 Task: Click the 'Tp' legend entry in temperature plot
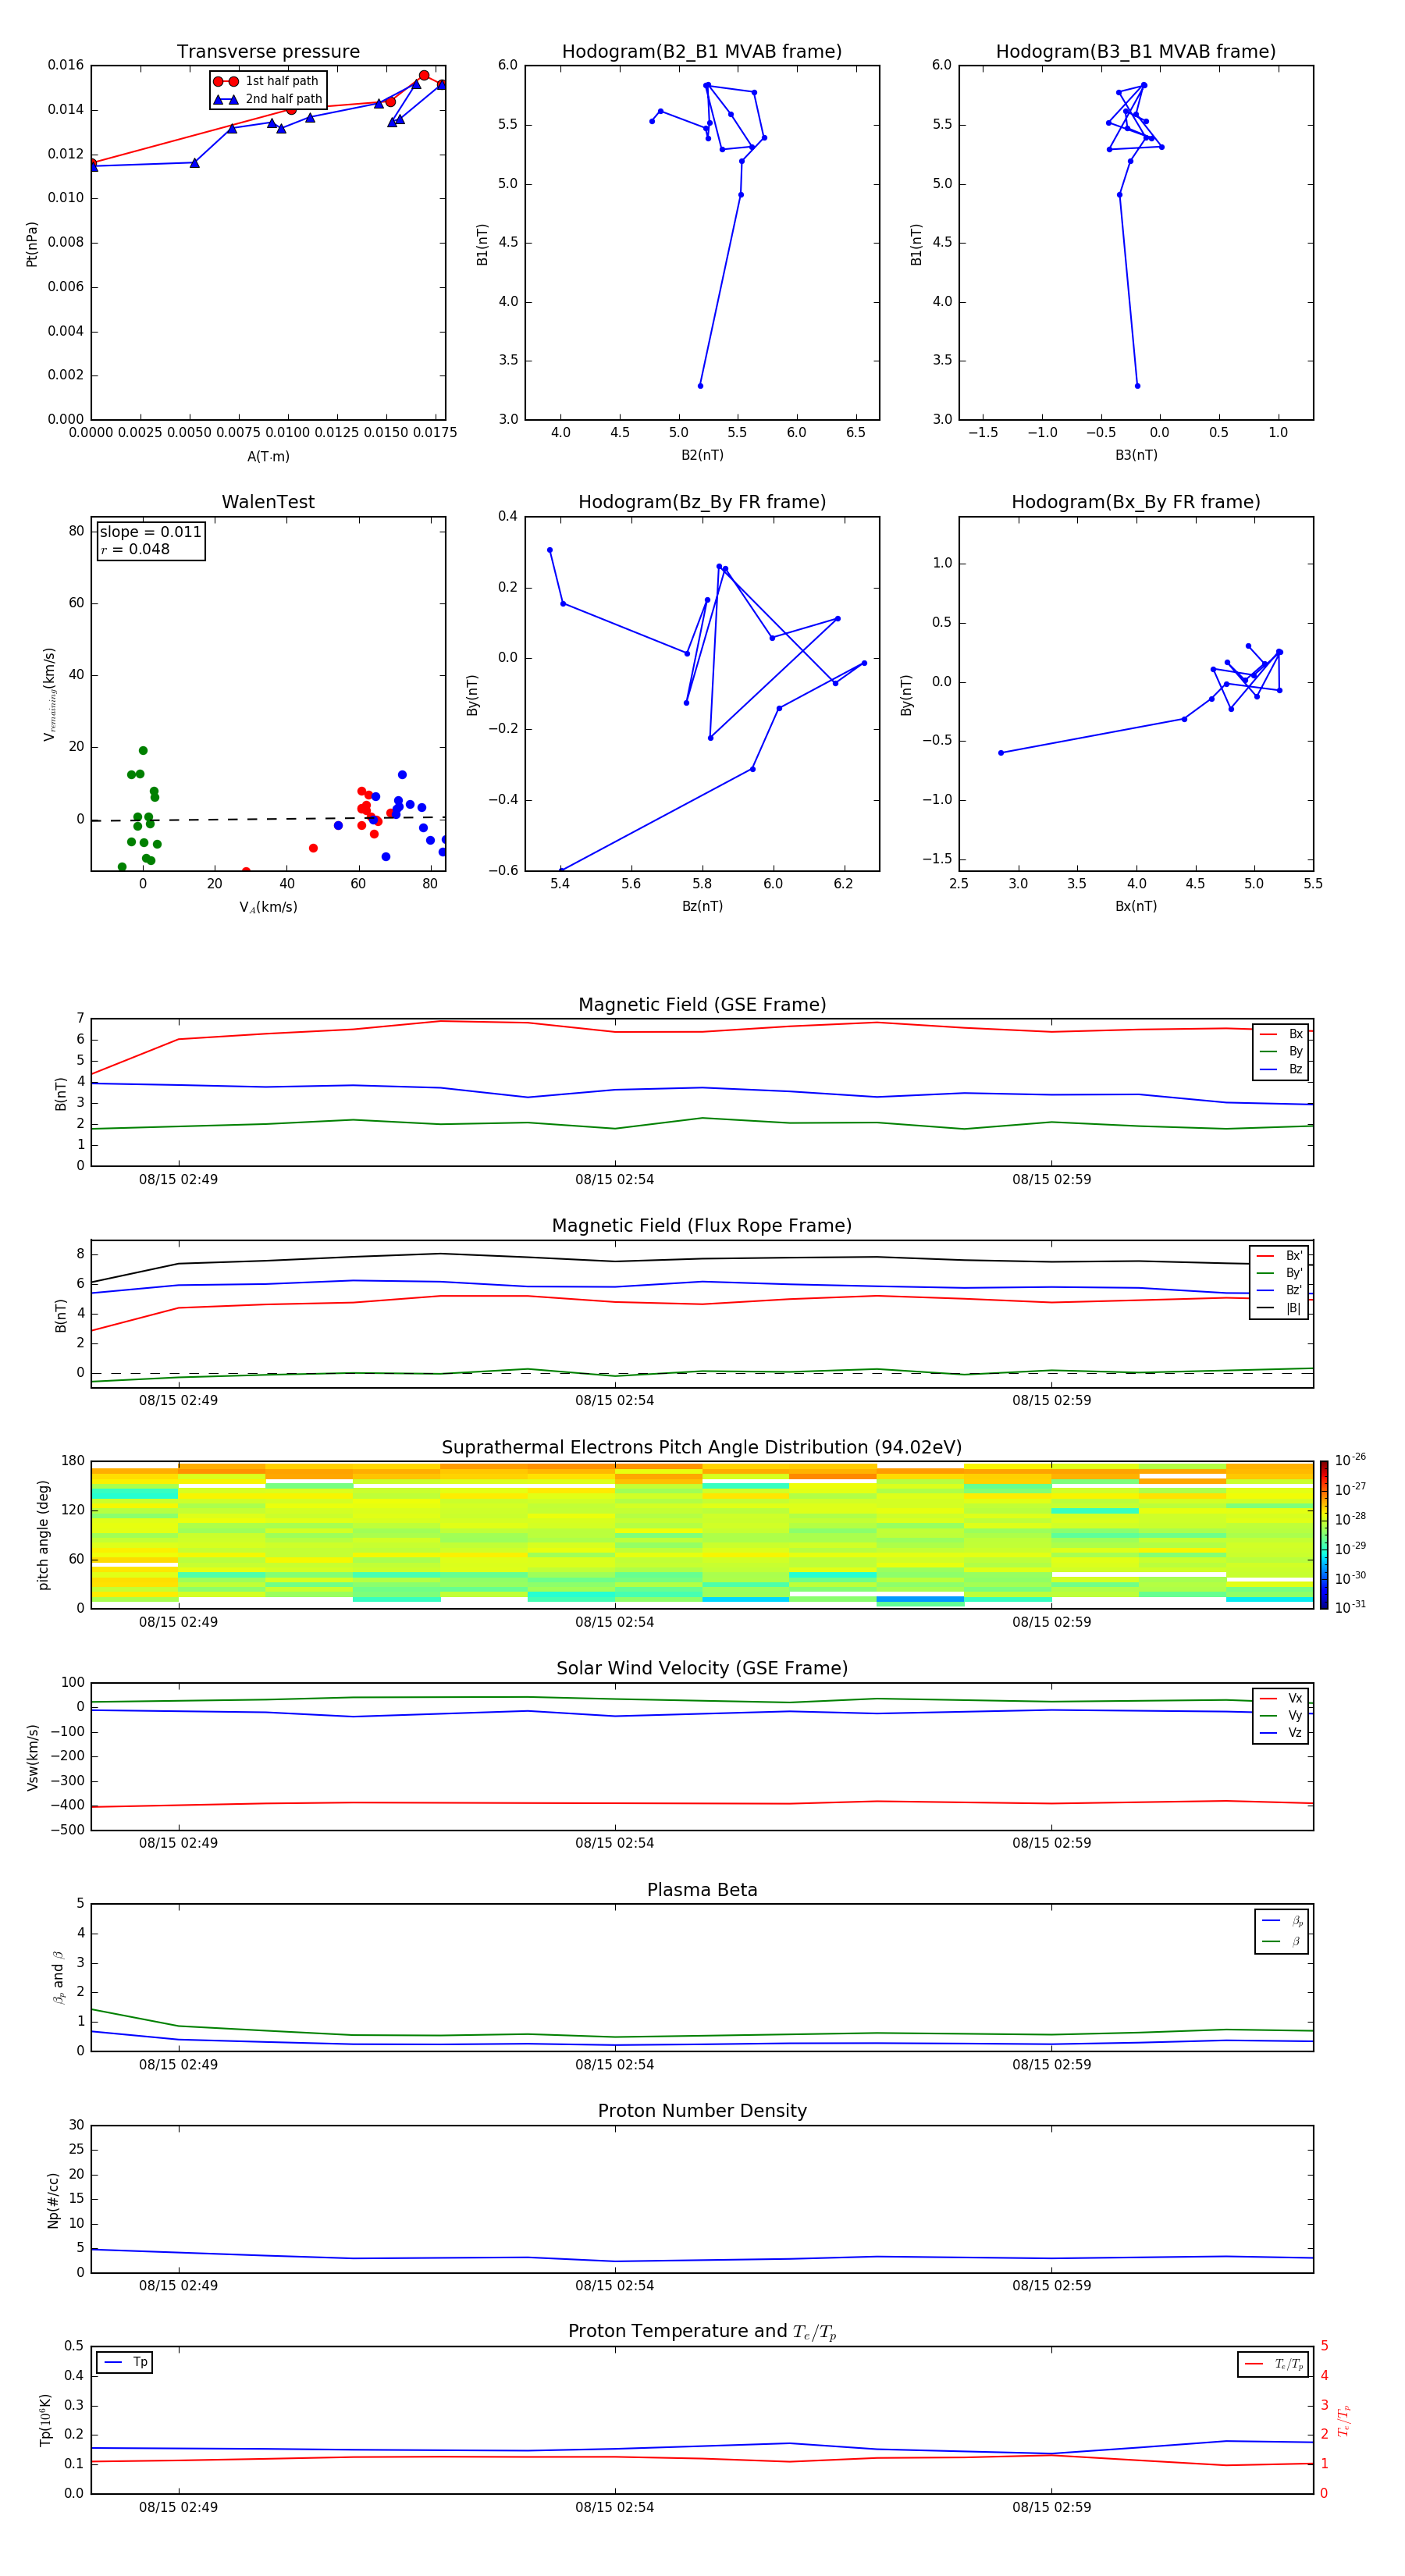[x=125, y=2363]
